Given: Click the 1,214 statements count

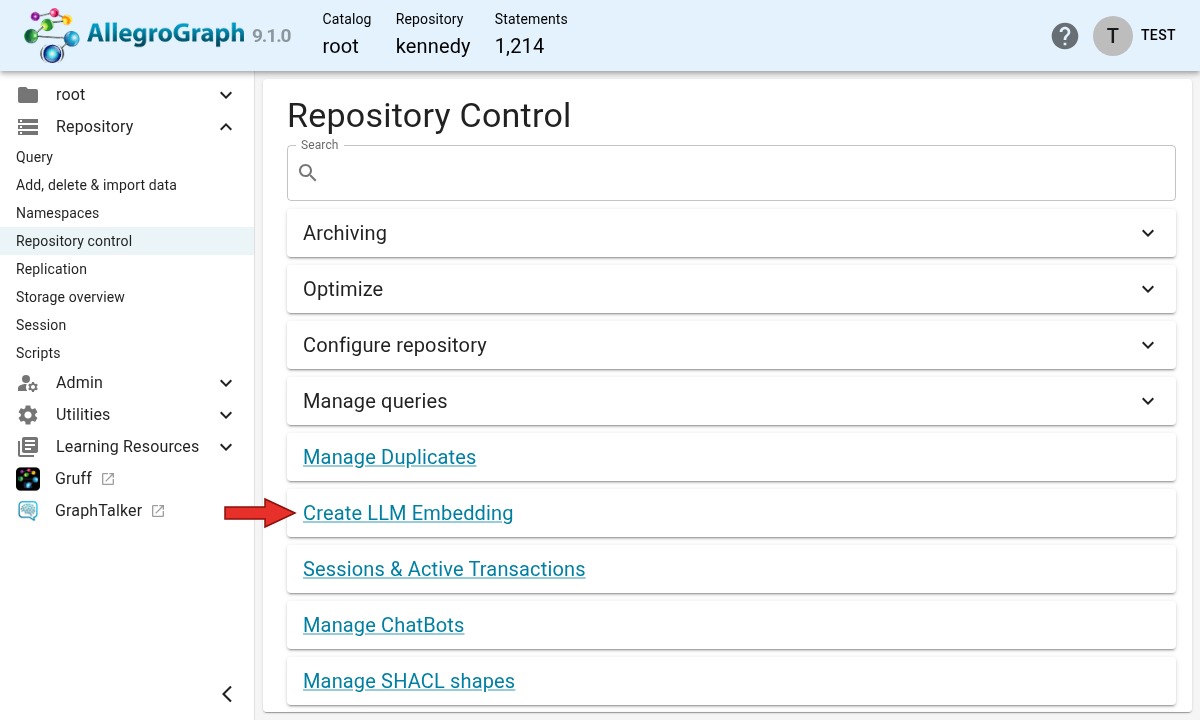Looking at the screenshot, I should point(519,46).
